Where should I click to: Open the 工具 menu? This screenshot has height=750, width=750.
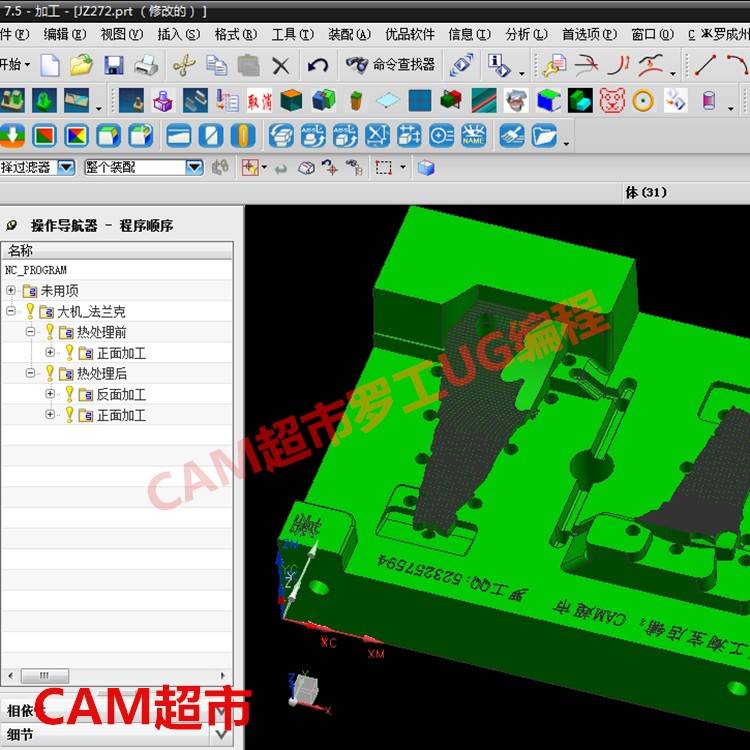tap(291, 34)
